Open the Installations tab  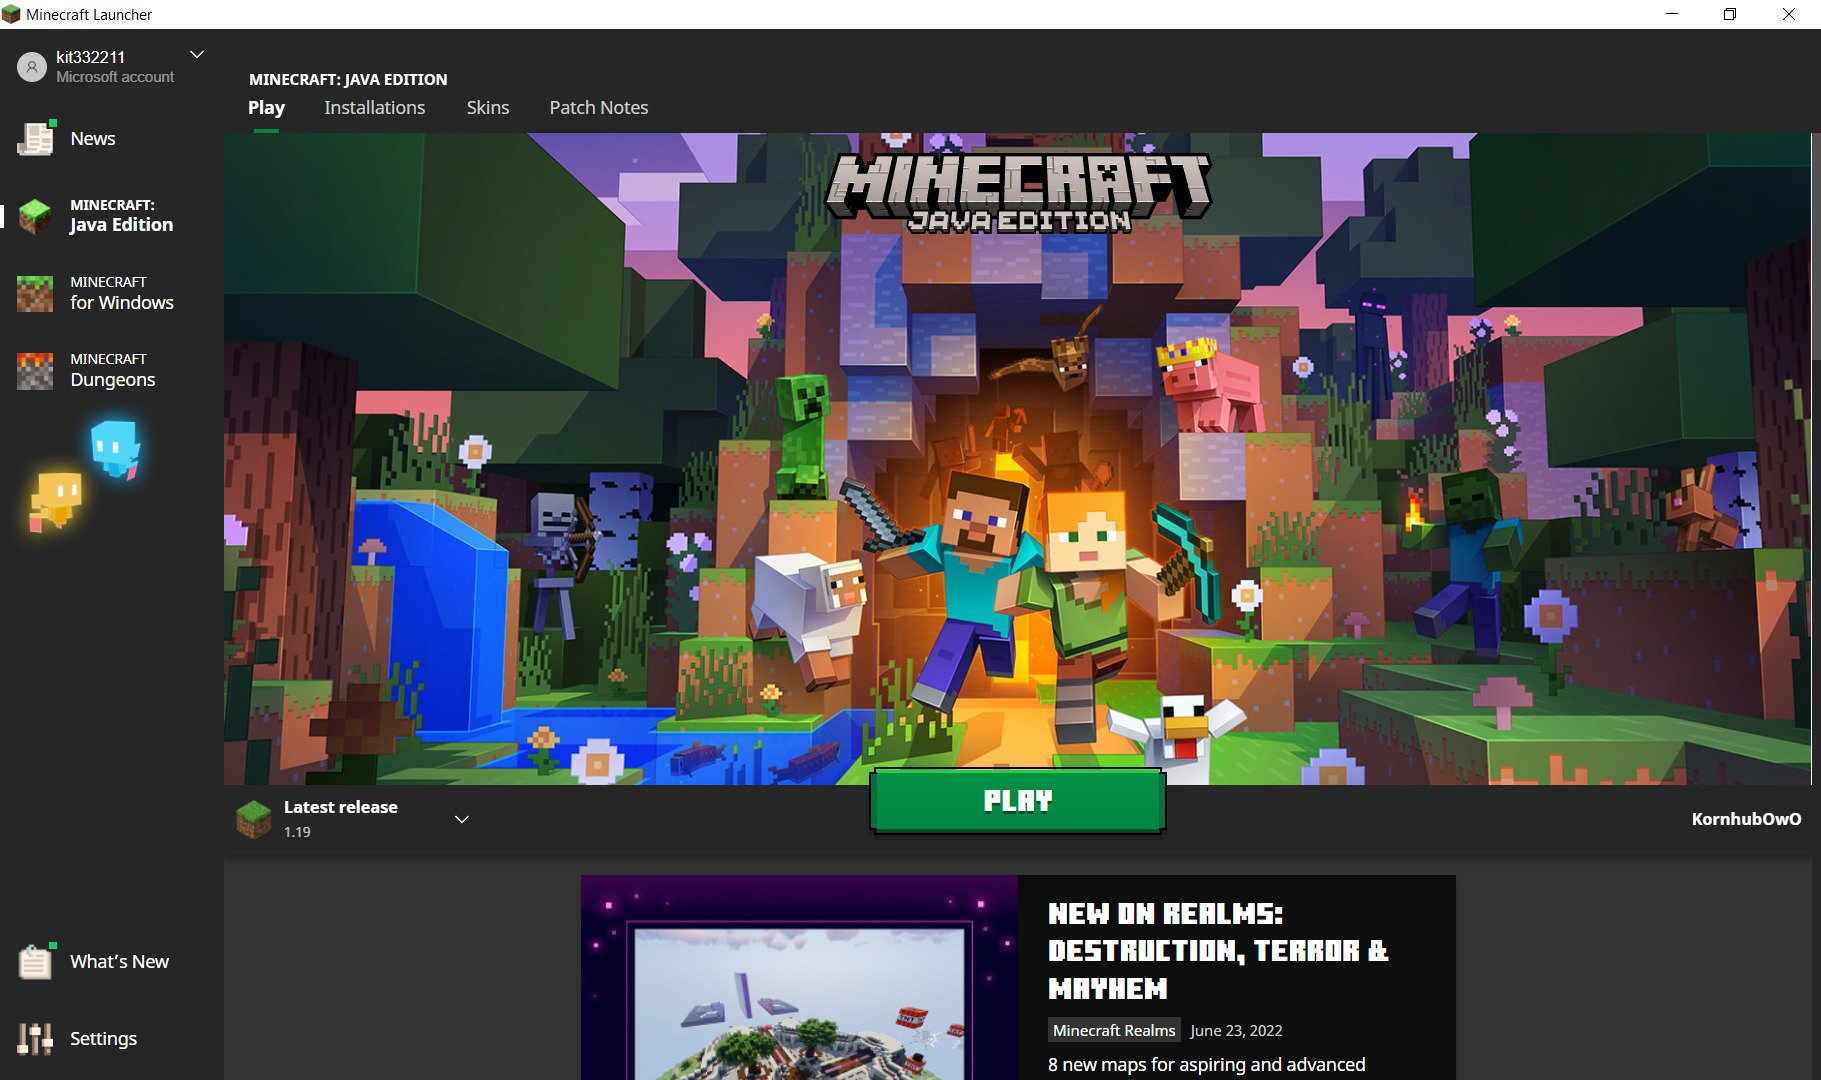[374, 107]
